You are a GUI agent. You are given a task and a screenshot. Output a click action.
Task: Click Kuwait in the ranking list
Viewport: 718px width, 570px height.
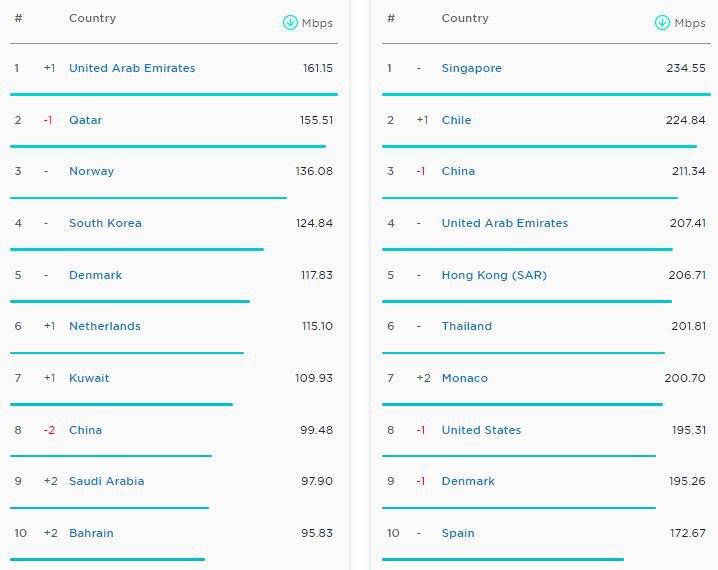click(89, 378)
